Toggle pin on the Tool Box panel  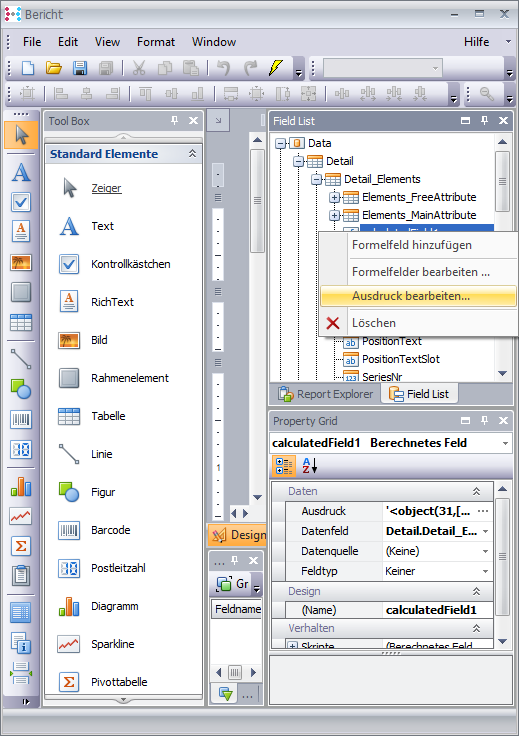click(x=175, y=121)
